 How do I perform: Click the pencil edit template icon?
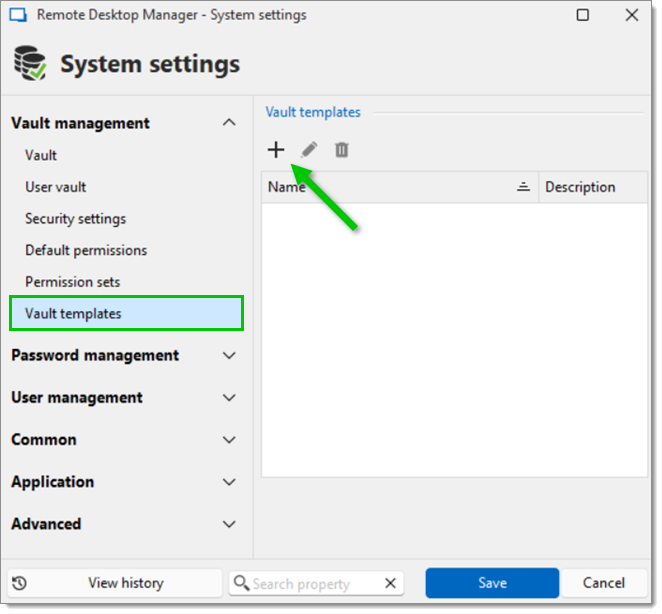point(309,150)
